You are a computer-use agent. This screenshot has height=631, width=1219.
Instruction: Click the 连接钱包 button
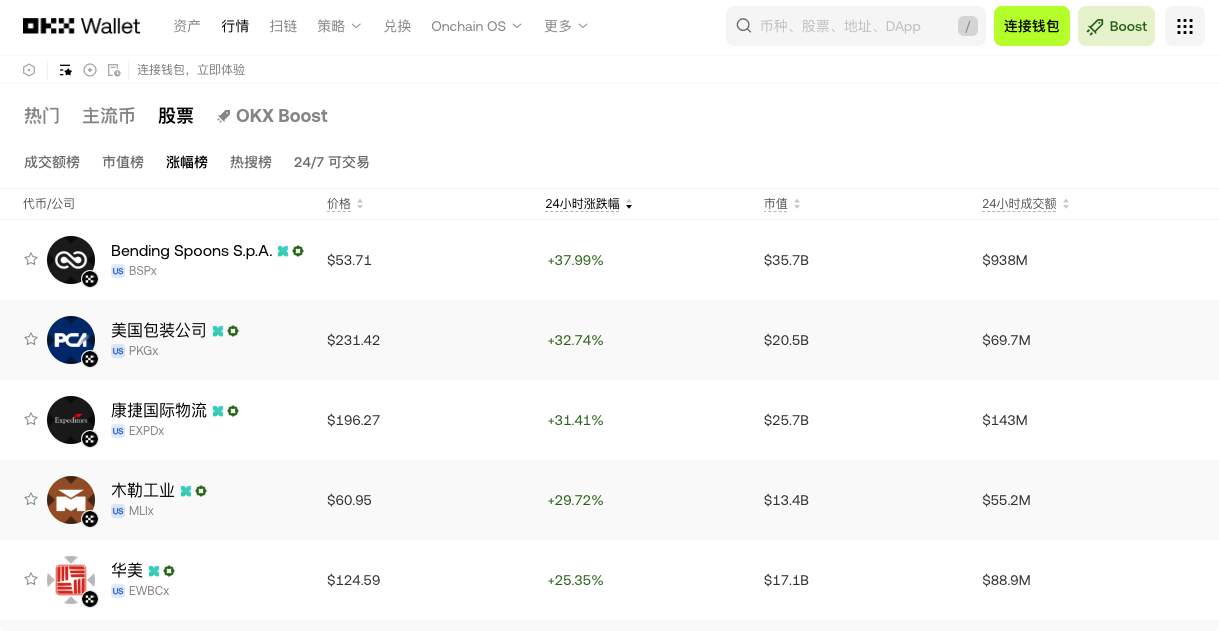[1032, 26]
